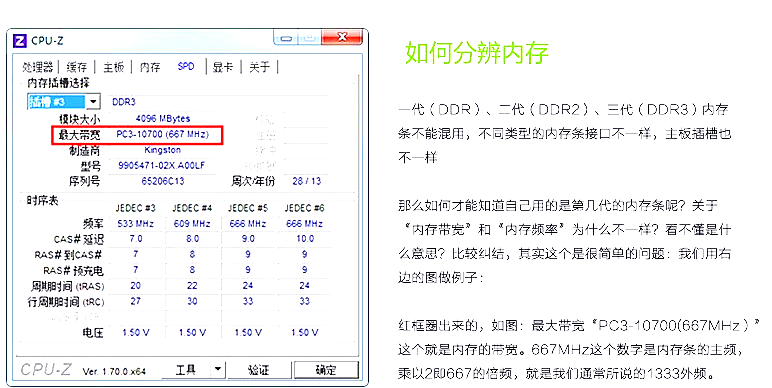The image size is (772, 388).
Task: Switch to the 缓存 tab
Action: point(77,67)
